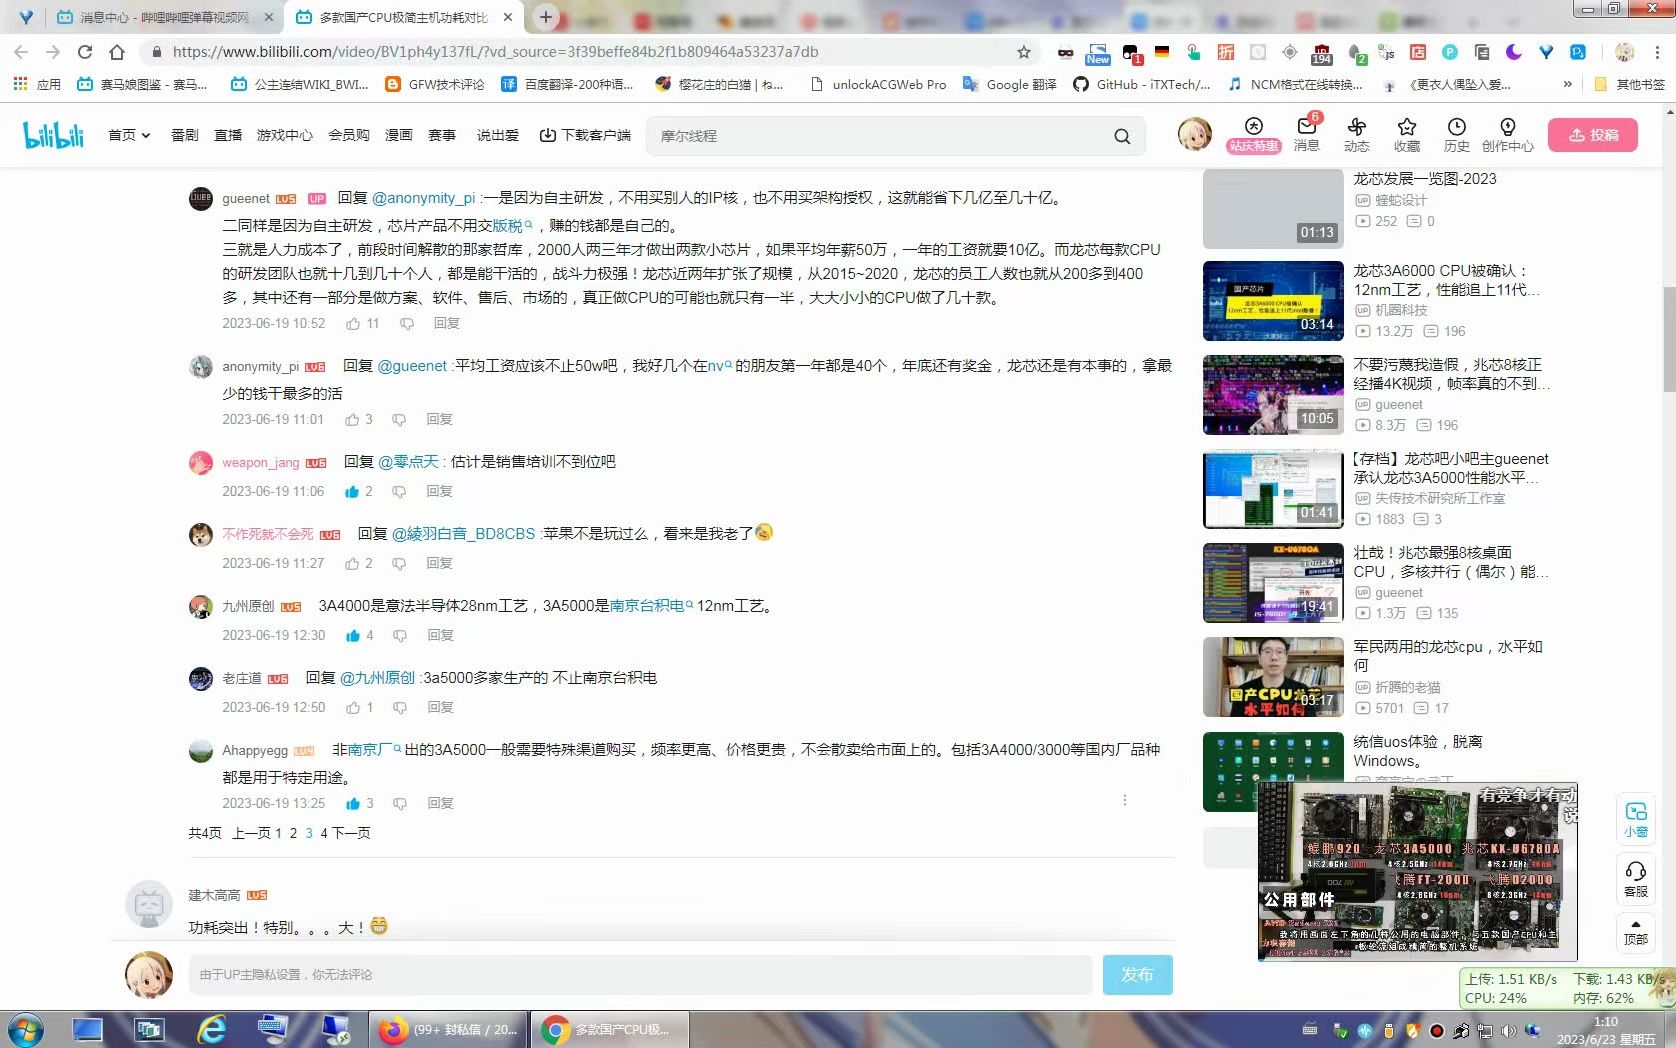Switch to 消息中心 browser tab
This screenshot has height=1048, width=1676.
pos(165,17)
